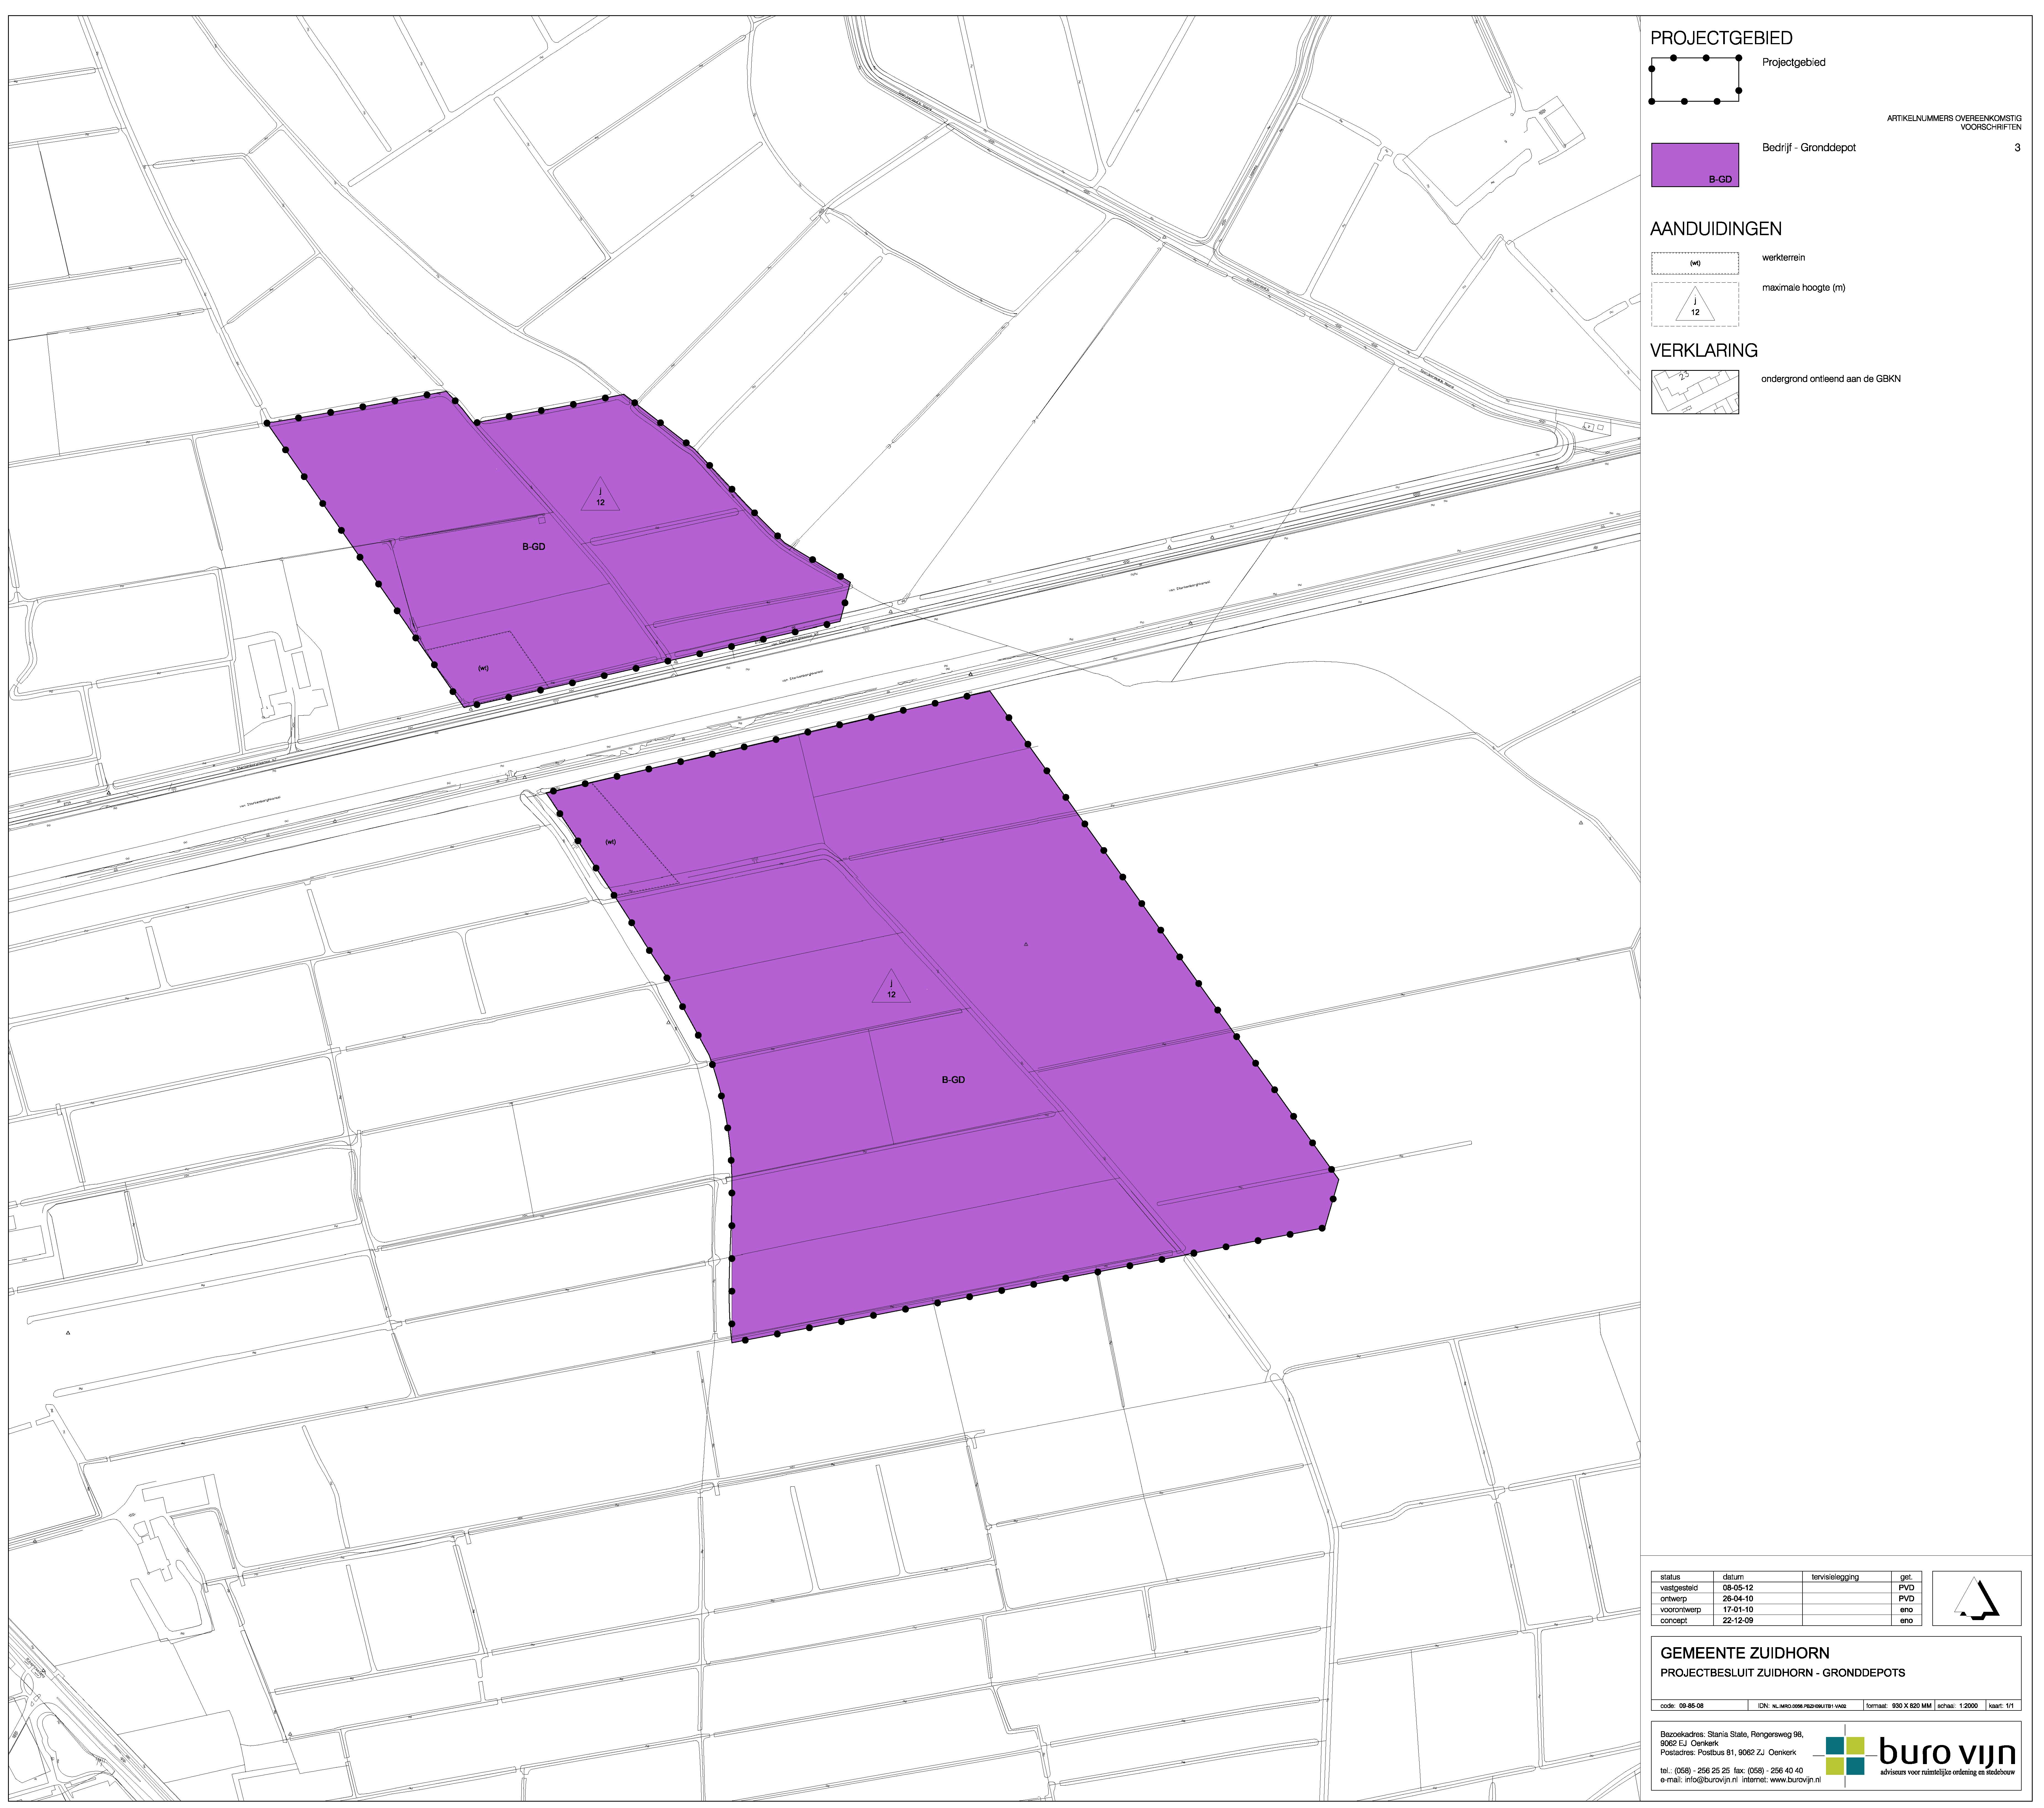The width and height of the screenshot is (2044, 1808).
Task: Click the telephone number (058) - 256 25 25
Action: point(1702,1771)
